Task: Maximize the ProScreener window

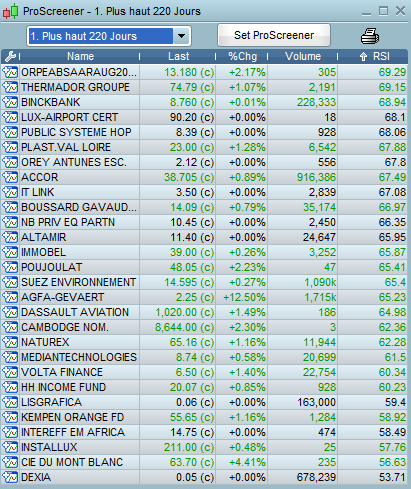Action: (x=383, y=11)
